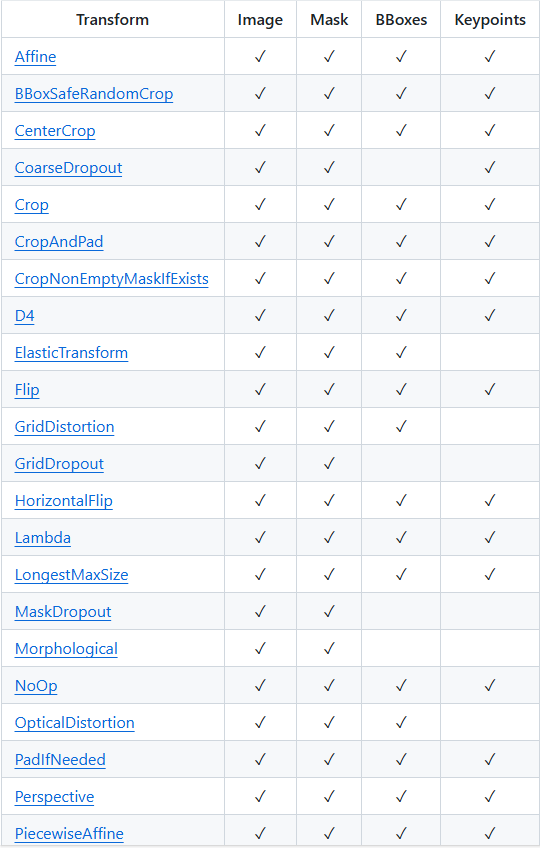Follow the PiecewiseAffine link

pyautogui.click(x=69, y=834)
